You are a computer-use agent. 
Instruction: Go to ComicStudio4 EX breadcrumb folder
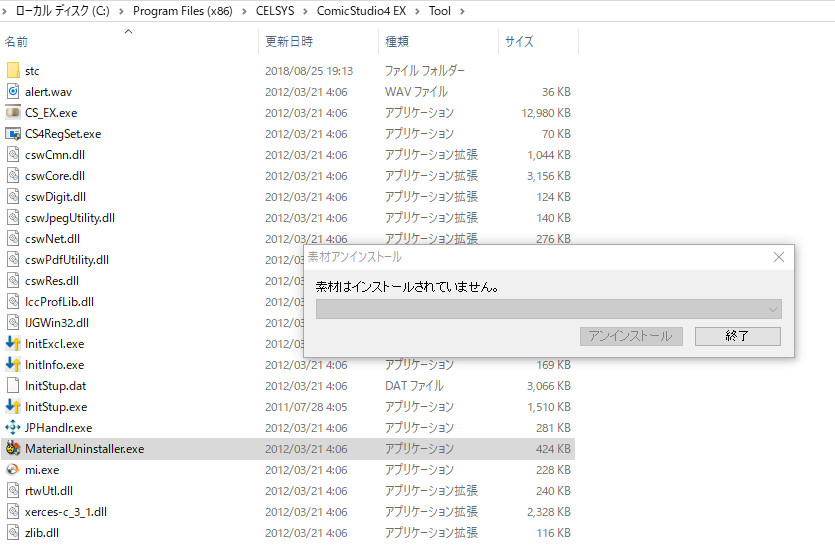pyautogui.click(x=361, y=11)
